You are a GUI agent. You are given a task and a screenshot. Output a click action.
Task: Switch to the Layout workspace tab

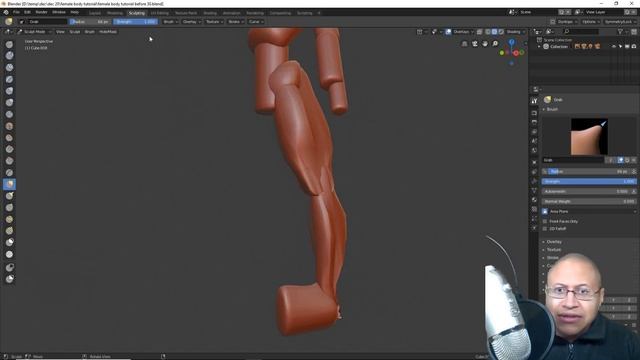pyautogui.click(x=95, y=13)
